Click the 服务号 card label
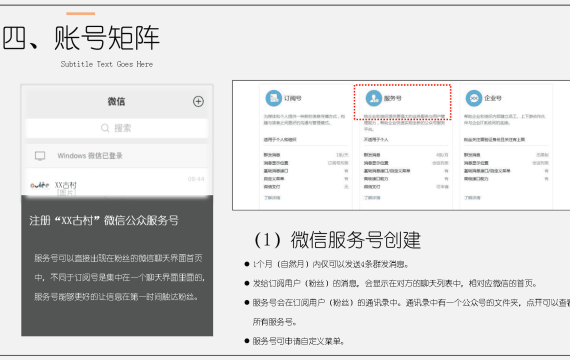Viewport: 570px width, 360px height. point(393,98)
